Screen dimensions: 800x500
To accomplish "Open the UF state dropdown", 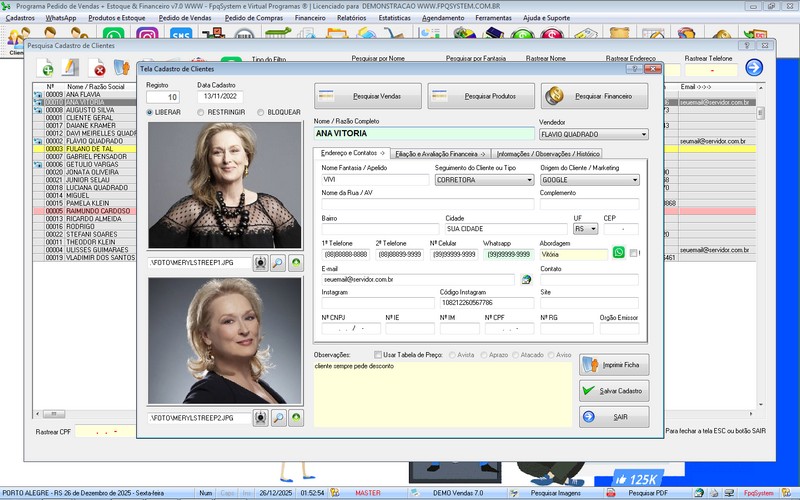I will coord(594,229).
